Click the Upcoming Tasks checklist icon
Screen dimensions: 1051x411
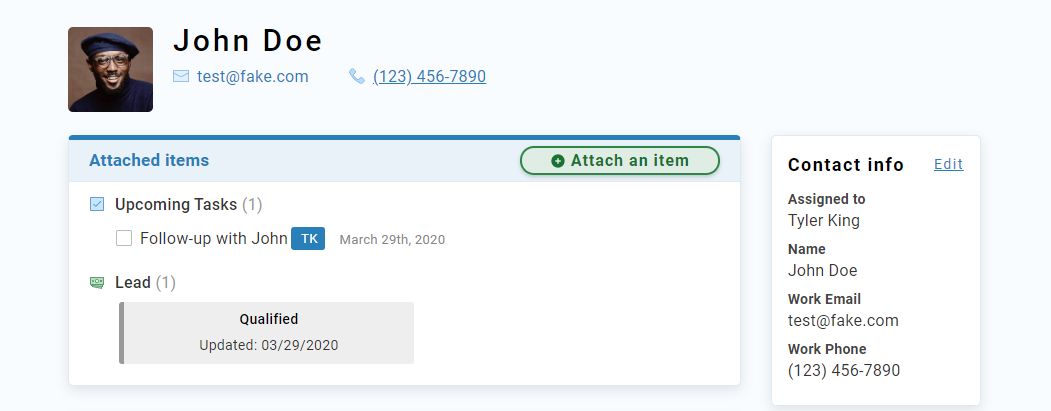tap(97, 204)
